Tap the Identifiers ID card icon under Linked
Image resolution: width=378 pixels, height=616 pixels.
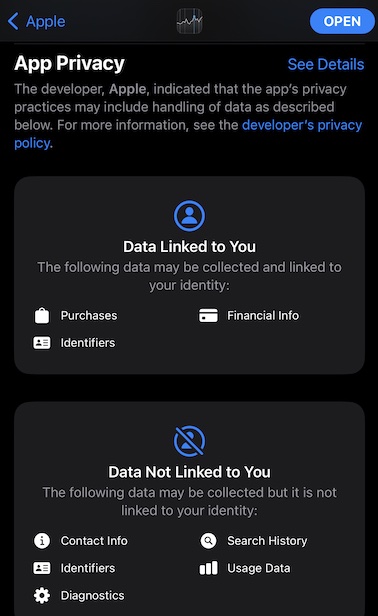pyautogui.click(x=42, y=343)
